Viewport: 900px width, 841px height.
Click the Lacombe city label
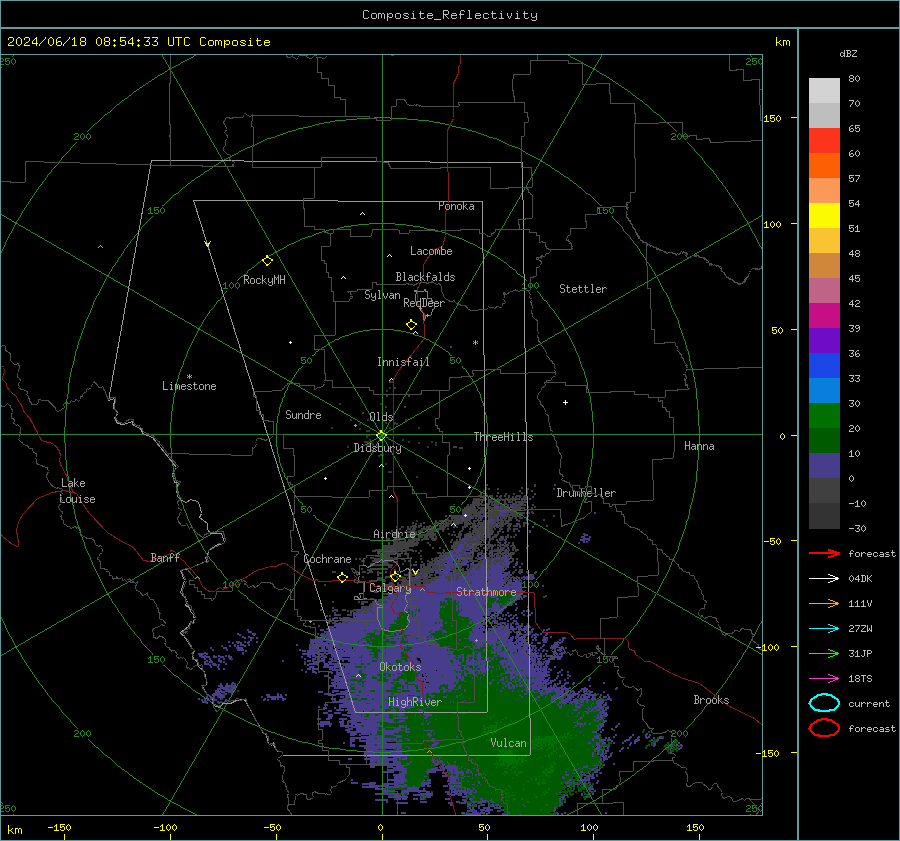pos(431,251)
